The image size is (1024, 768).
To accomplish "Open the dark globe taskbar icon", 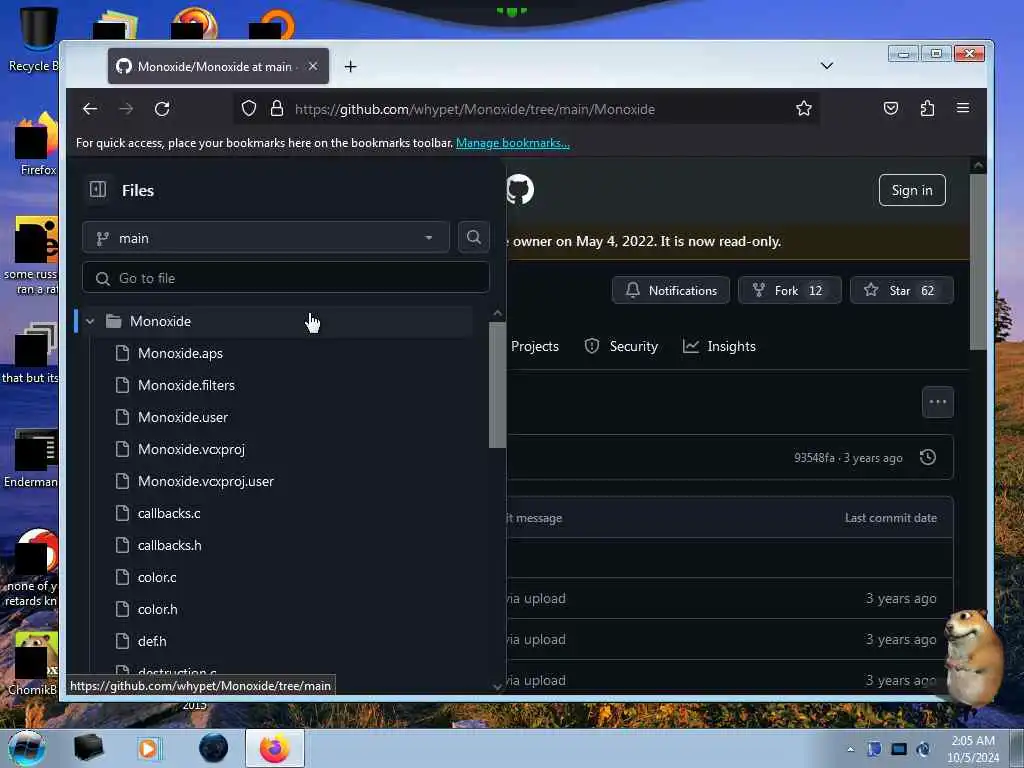I will point(214,748).
